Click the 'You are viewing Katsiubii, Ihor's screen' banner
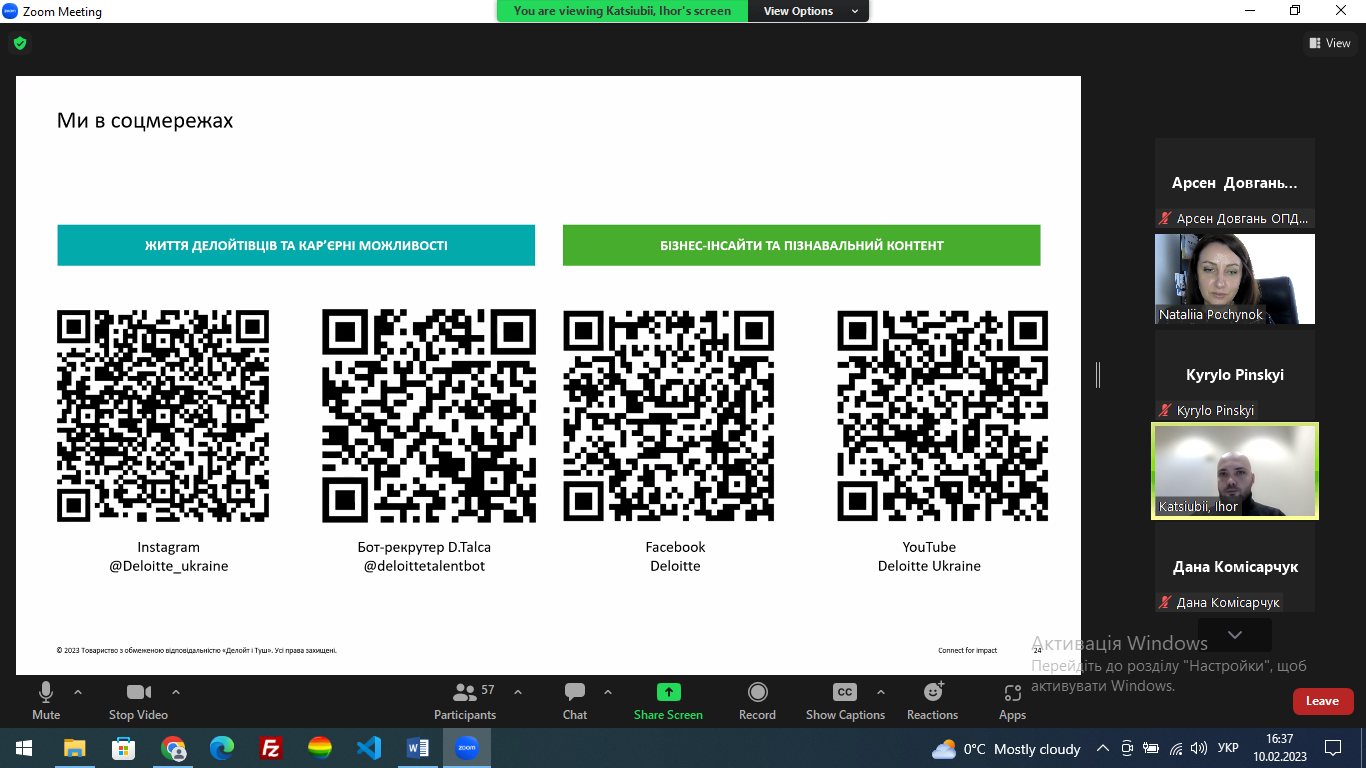Screen dimensions: 1366x768 pyautogui.click(x=622, y=11)
